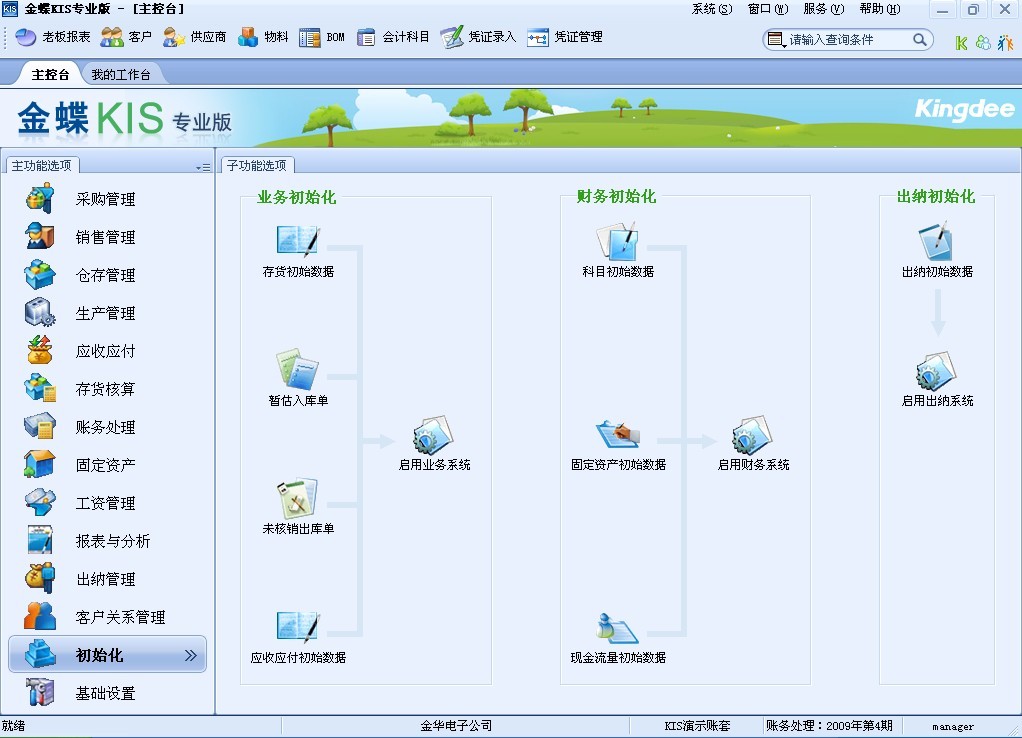Open 出纳初始数据 icon
This screenshot has height=738, width=1022.
click(x=937, y=241)
